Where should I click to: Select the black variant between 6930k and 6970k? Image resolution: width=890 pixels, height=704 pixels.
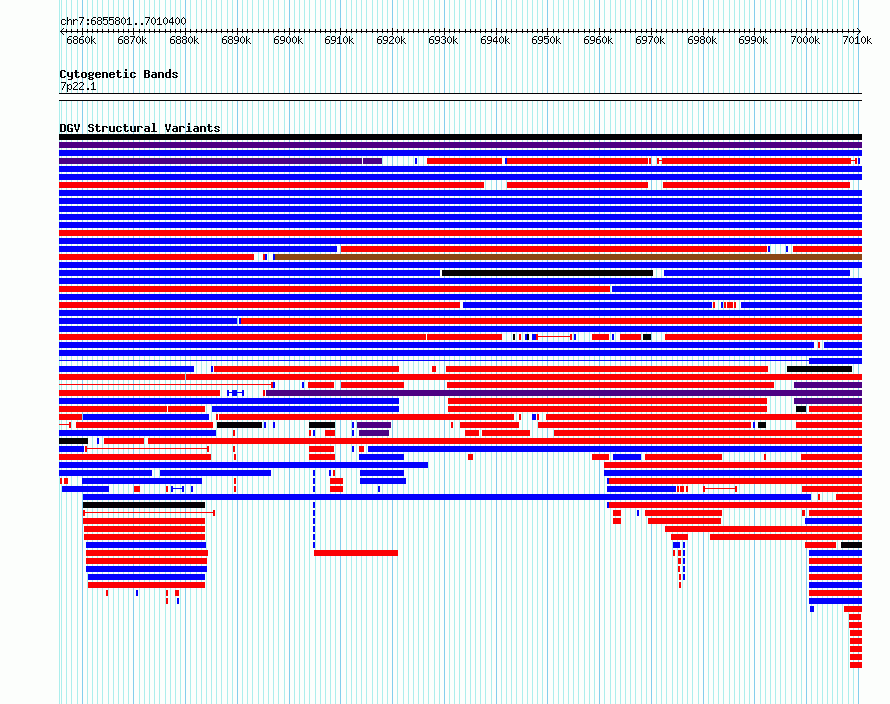pos(547,273)
